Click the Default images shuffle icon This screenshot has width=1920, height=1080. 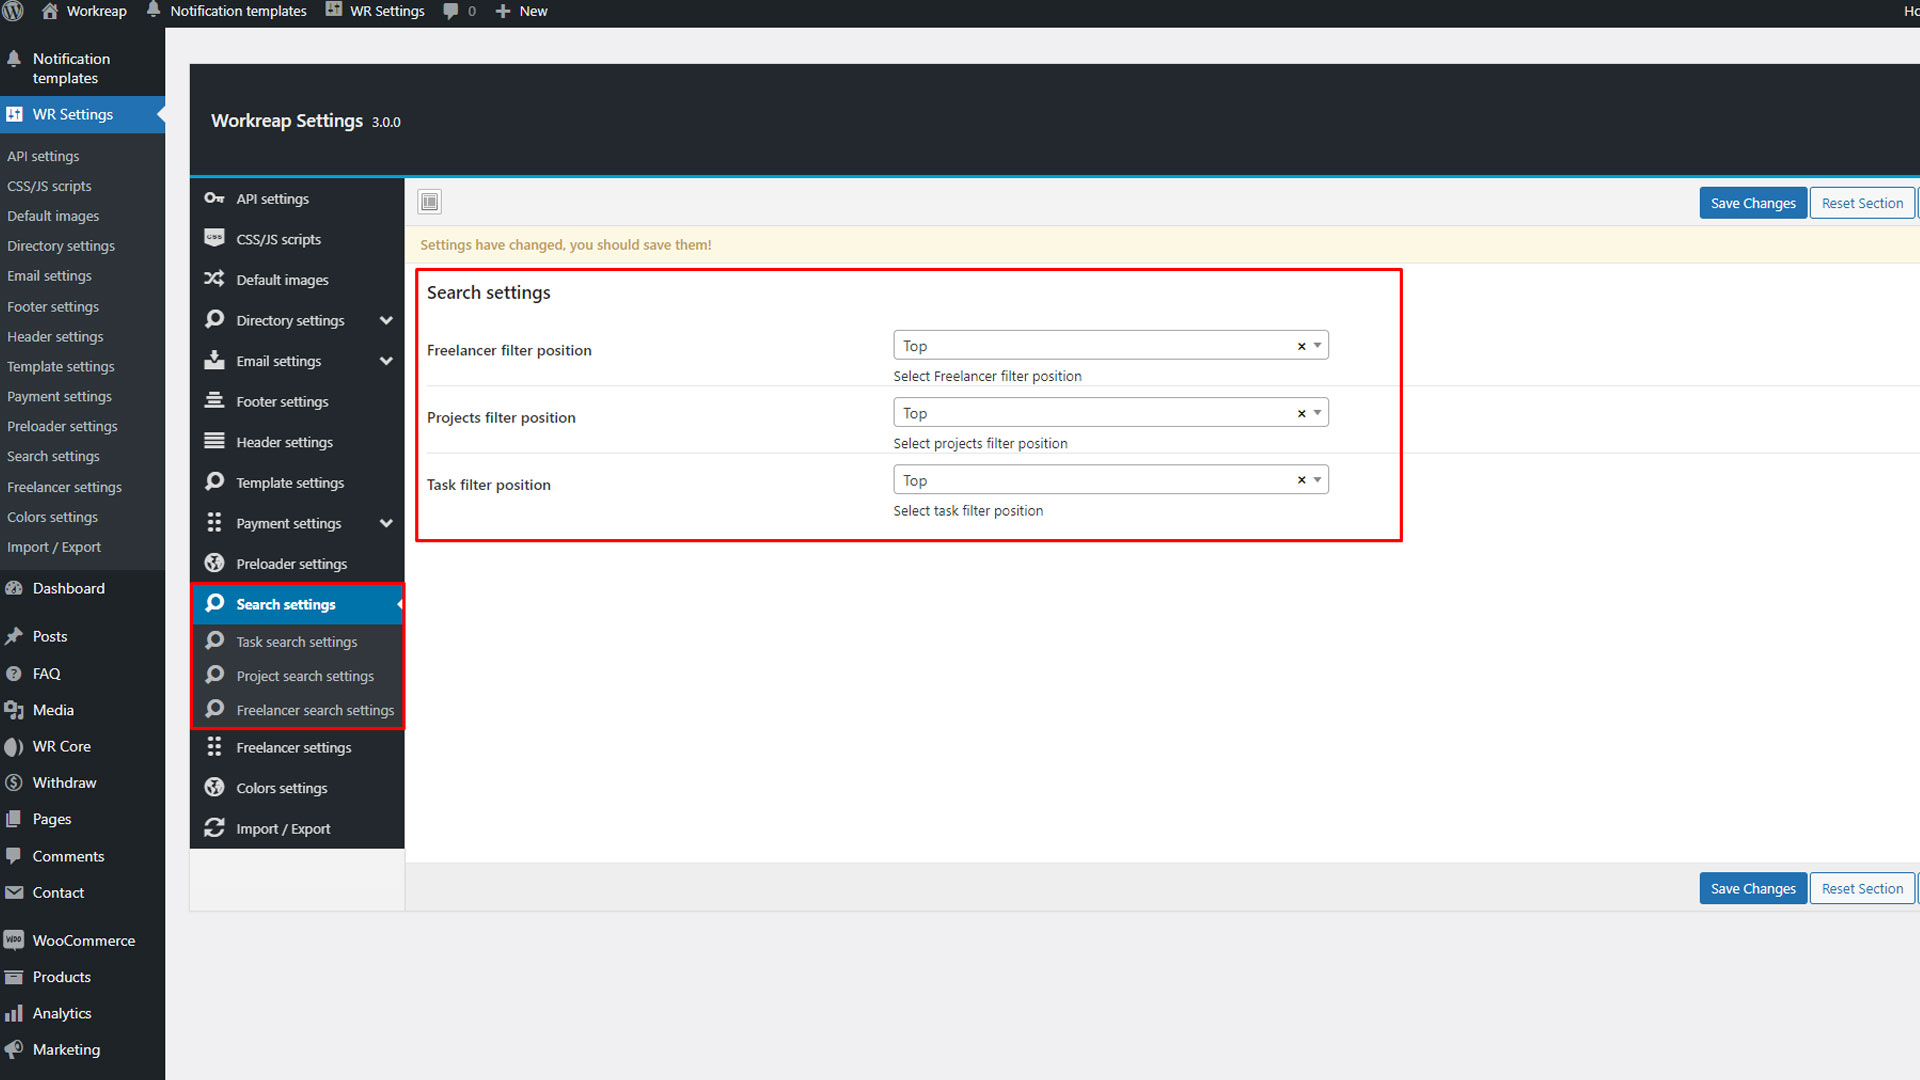pos(214,279)
